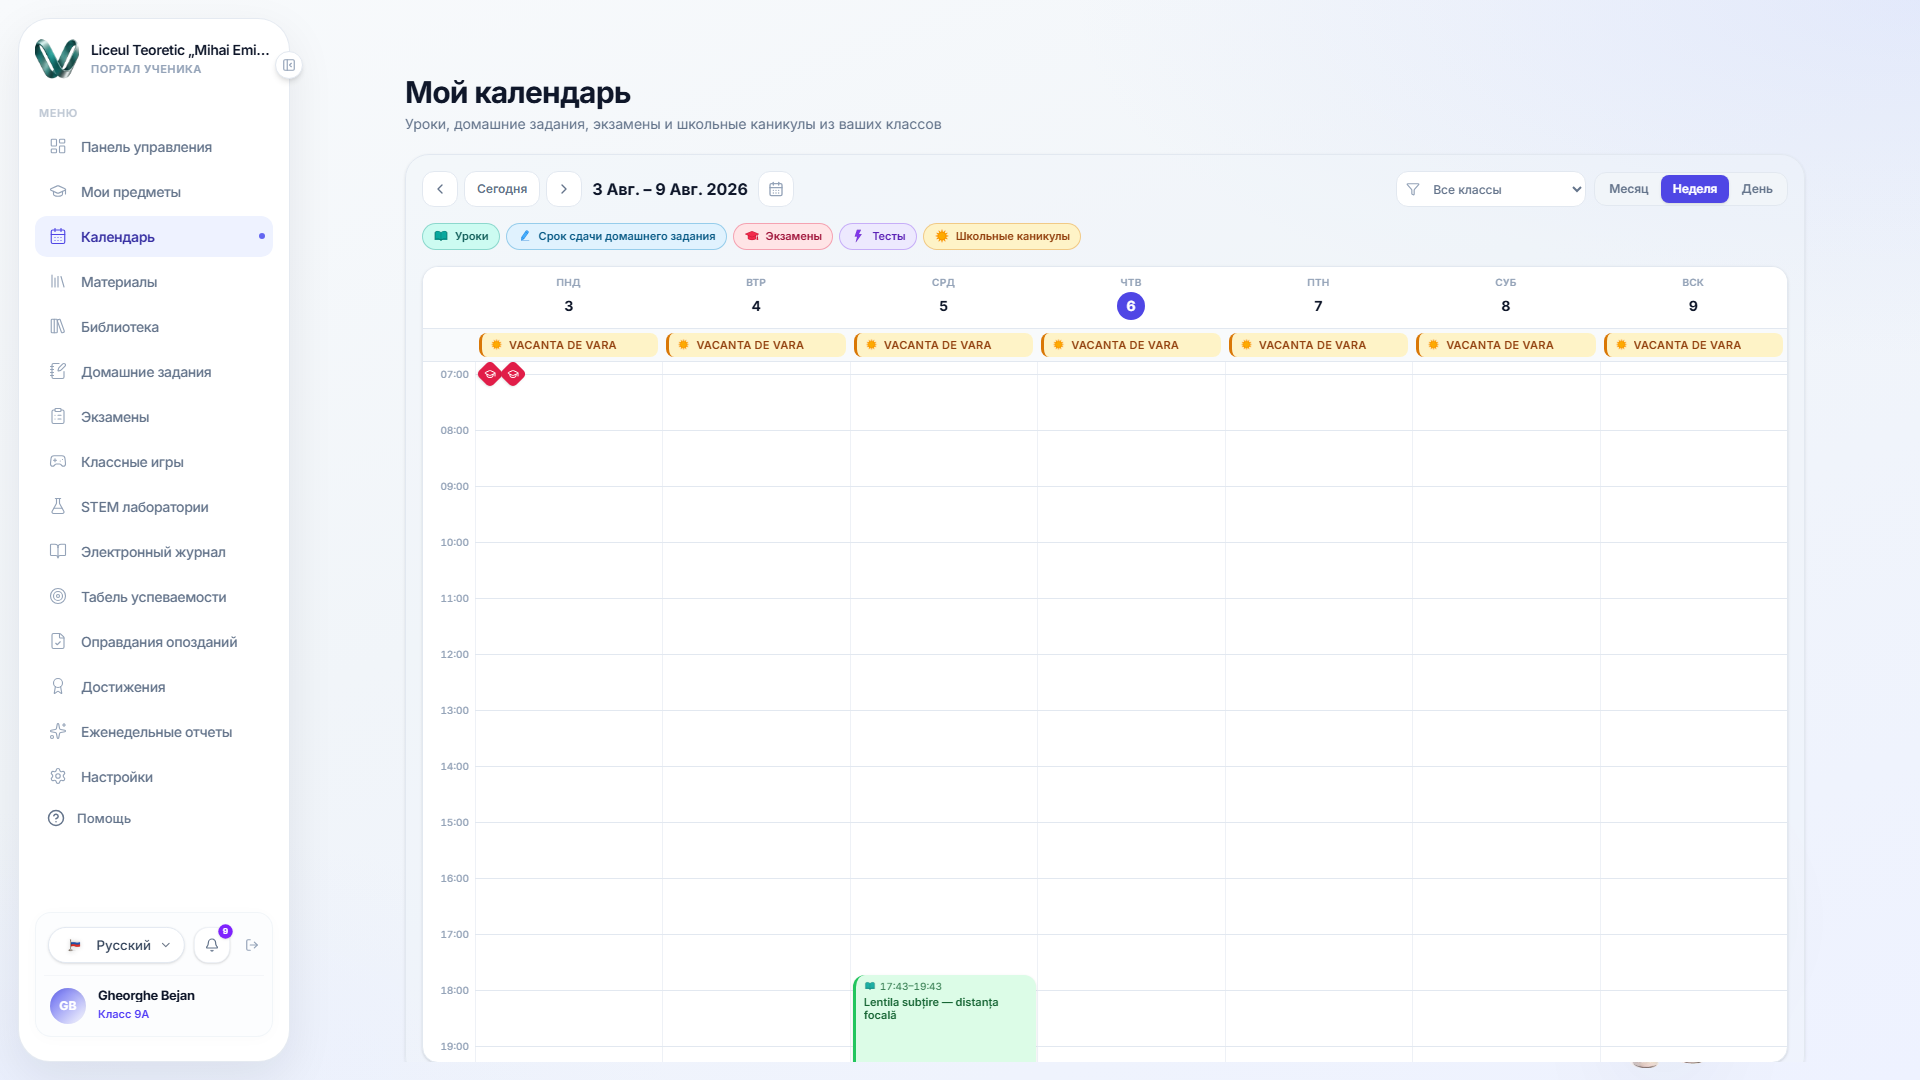This screenshot has height=1080, width=1920.
Task: Open Табель успеваемости link
Action: tap(154, 597)
